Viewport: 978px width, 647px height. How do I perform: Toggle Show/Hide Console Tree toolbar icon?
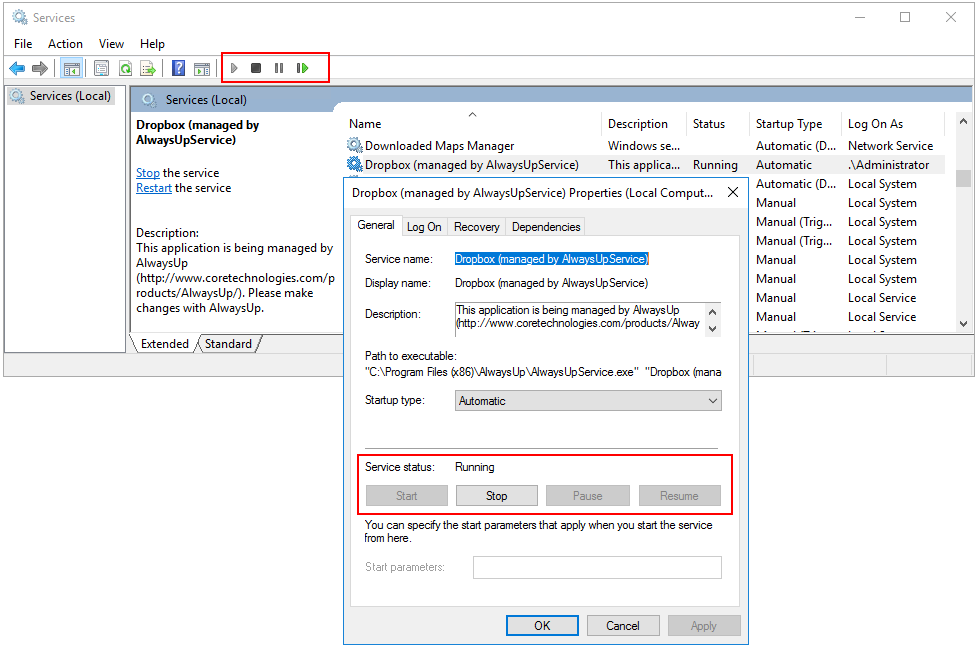click(72, 68)
